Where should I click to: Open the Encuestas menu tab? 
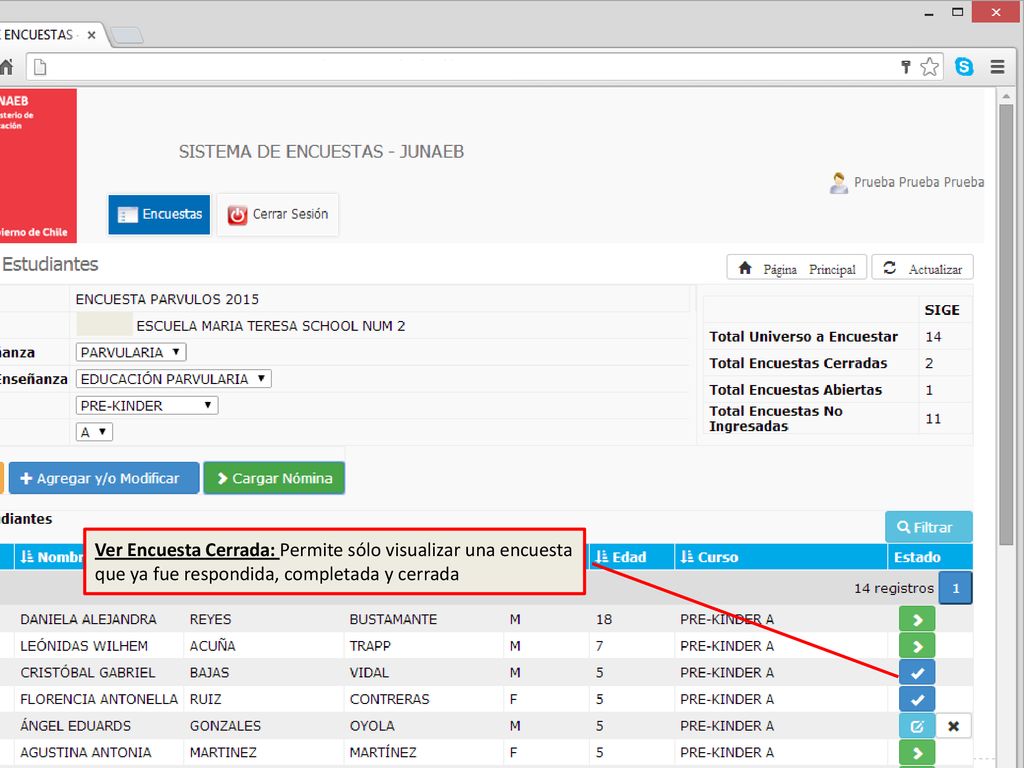click(159, 214)
